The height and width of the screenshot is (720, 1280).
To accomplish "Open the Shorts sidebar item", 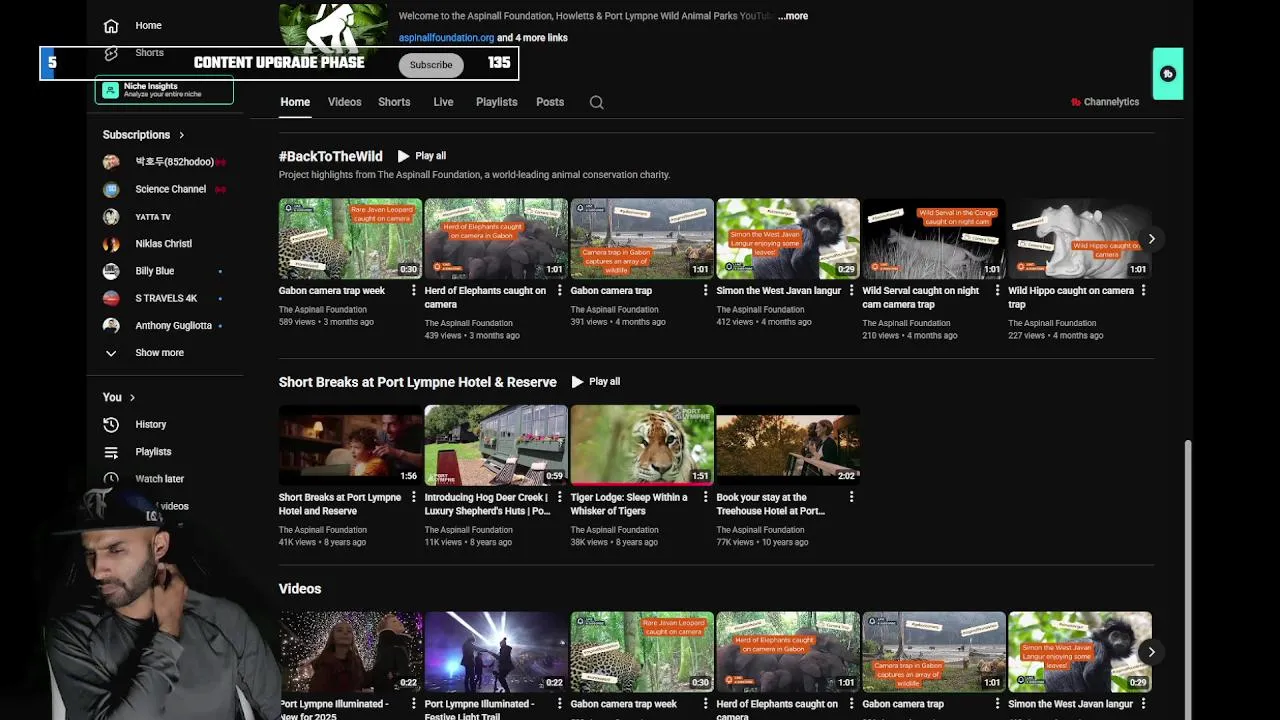I will tap(149, 53).
